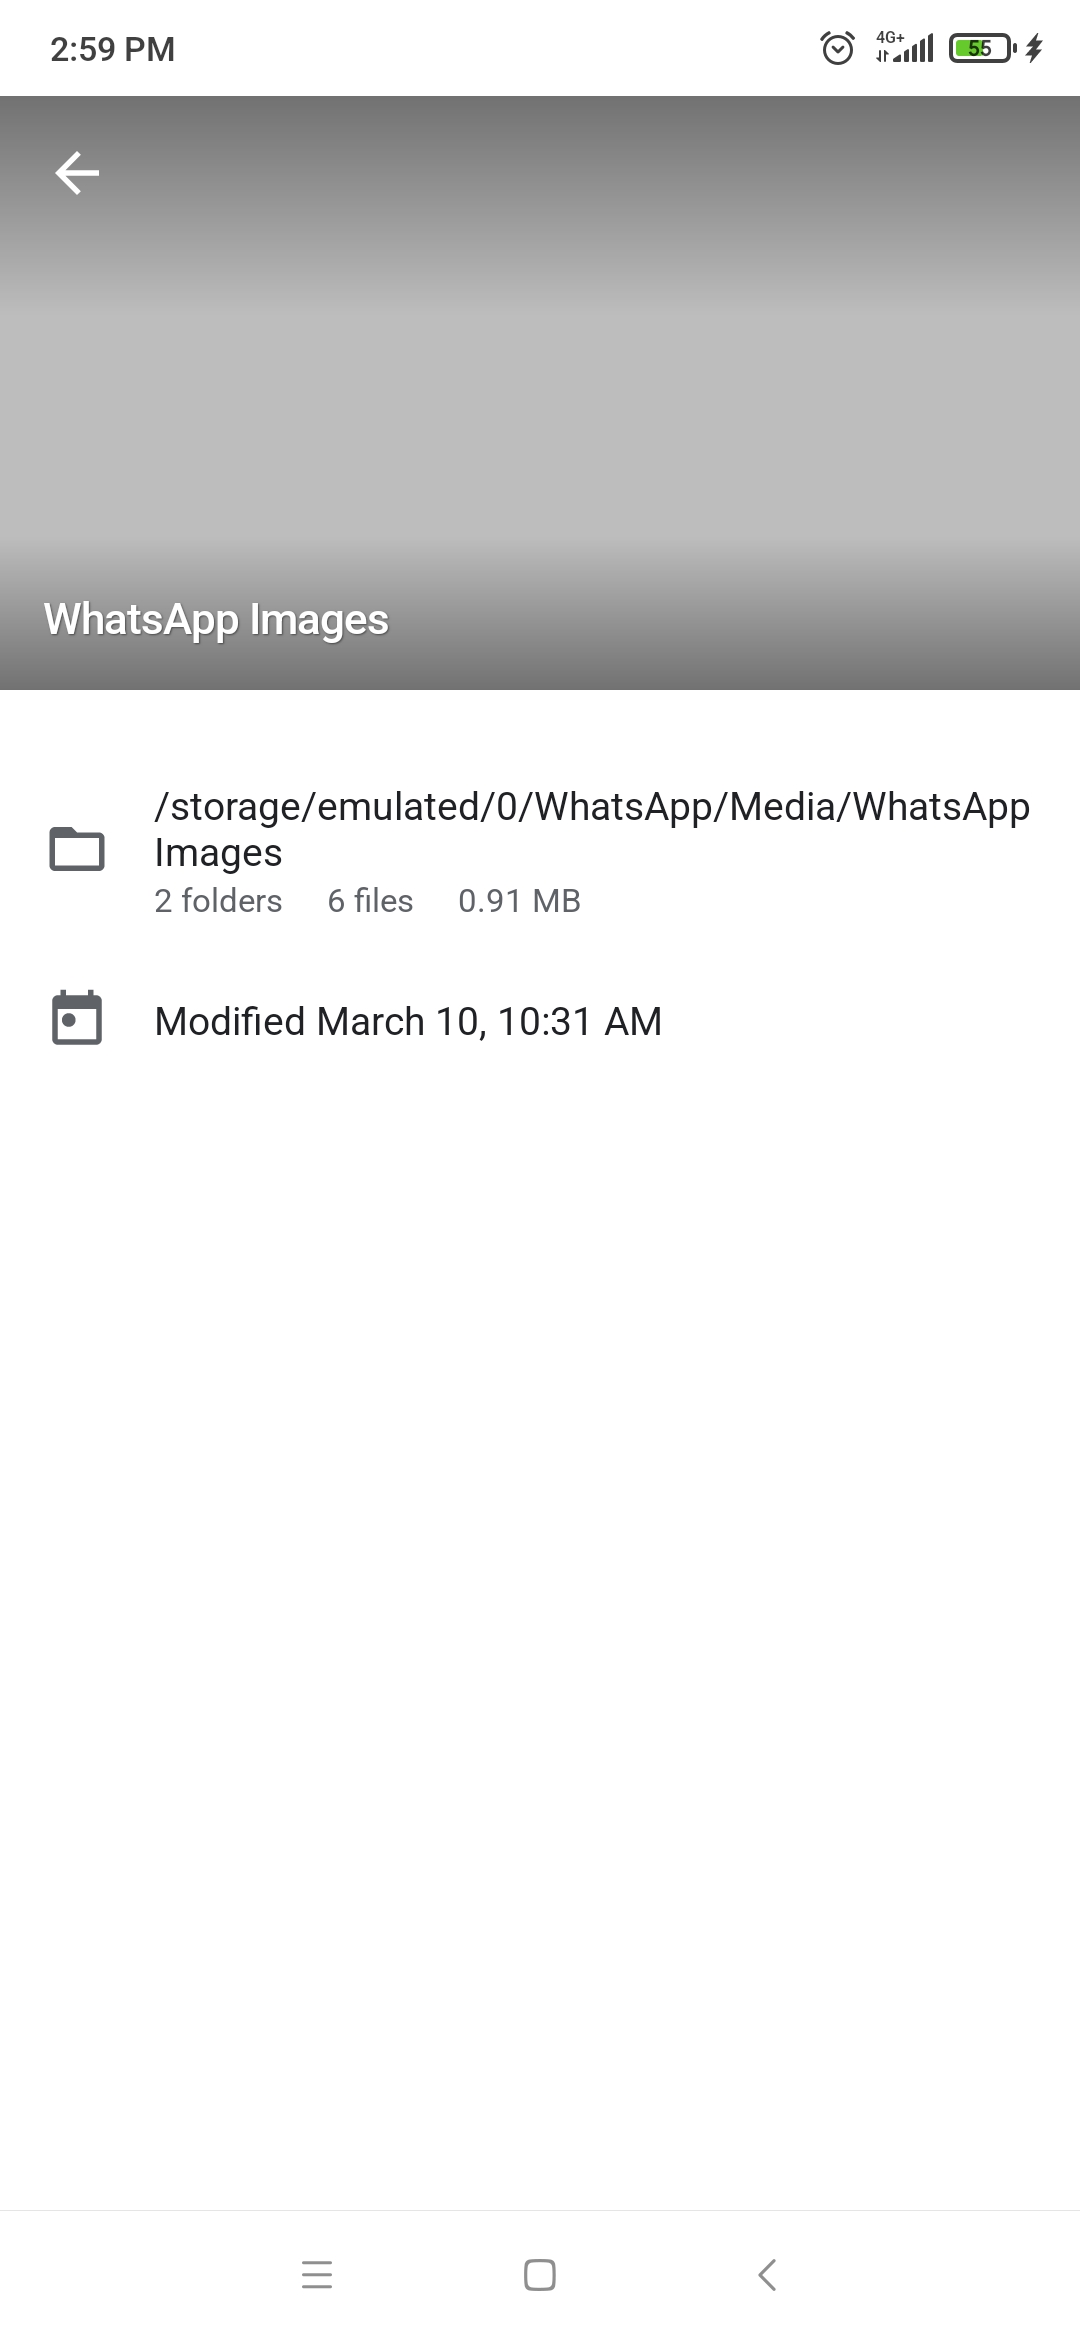Tap the alarm clock status icon
Screen dimensions: 1080x2340
(837, 47)
